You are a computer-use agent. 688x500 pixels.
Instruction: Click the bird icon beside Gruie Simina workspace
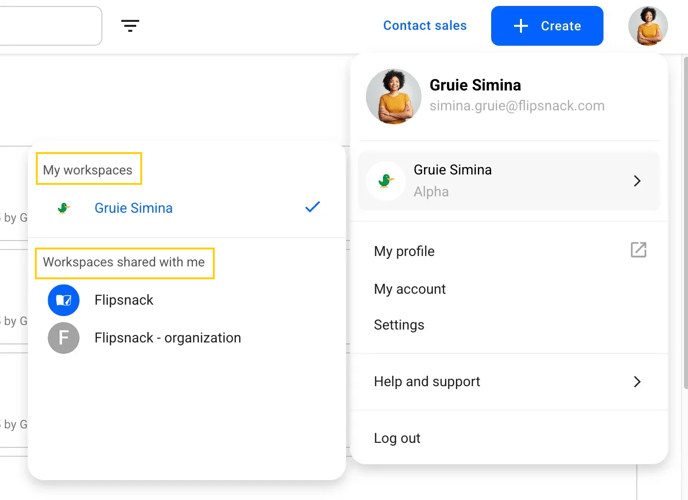(x=64, y=208)
